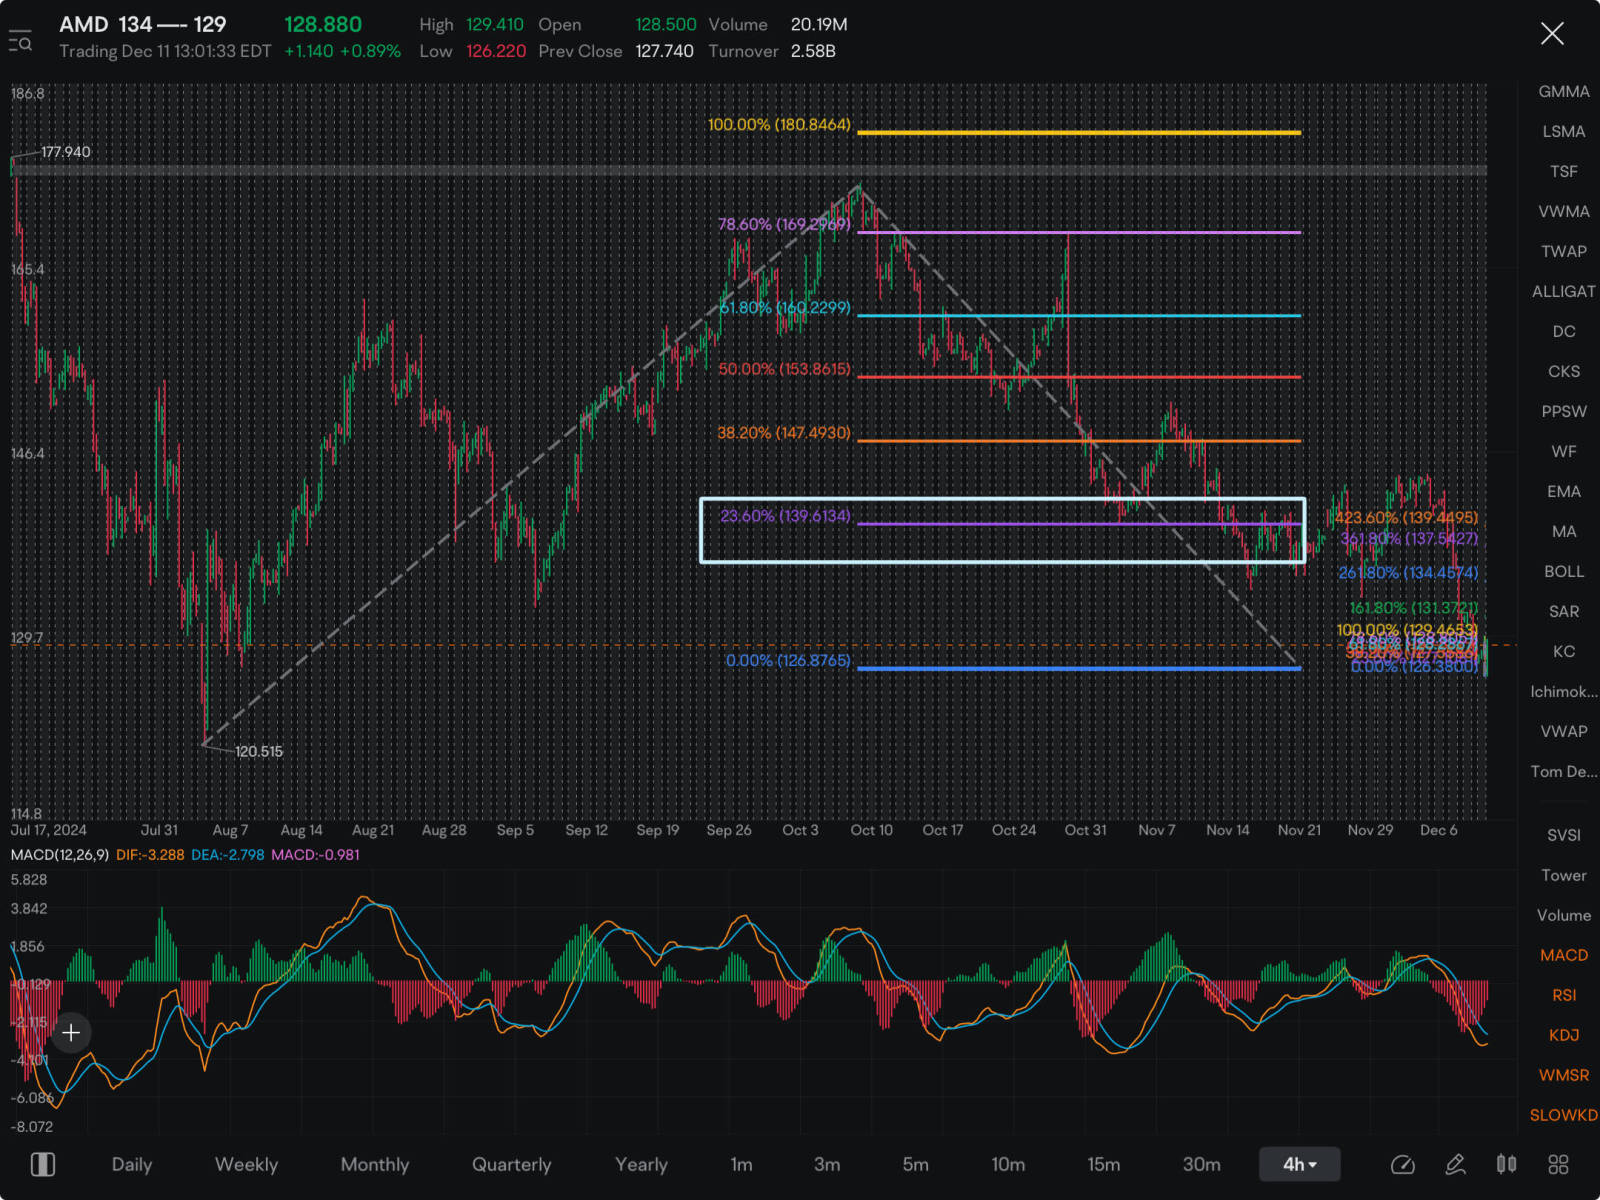
Task: Enable the EMA indicator
Action: point(1564,491)
